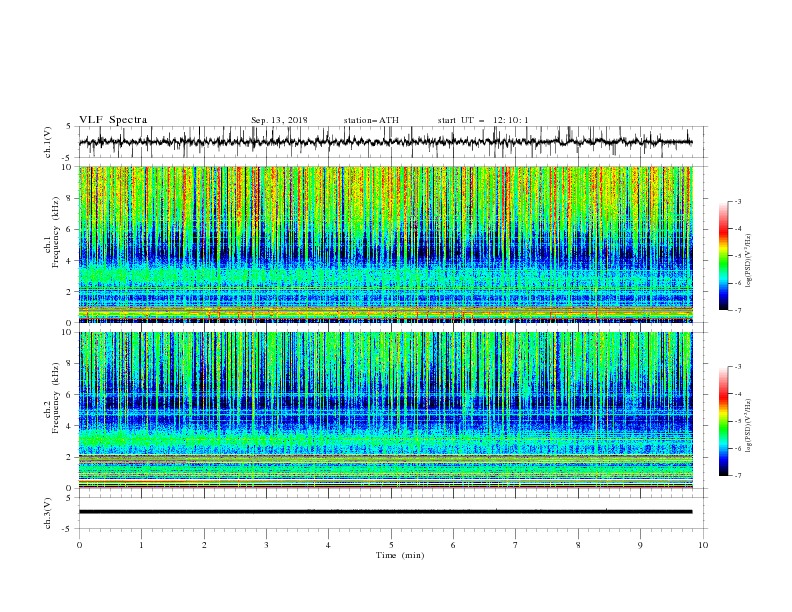Click the ch.1 PSD color scale bar
Viewport: 792px width, 612px height.
tap(724, 256)
